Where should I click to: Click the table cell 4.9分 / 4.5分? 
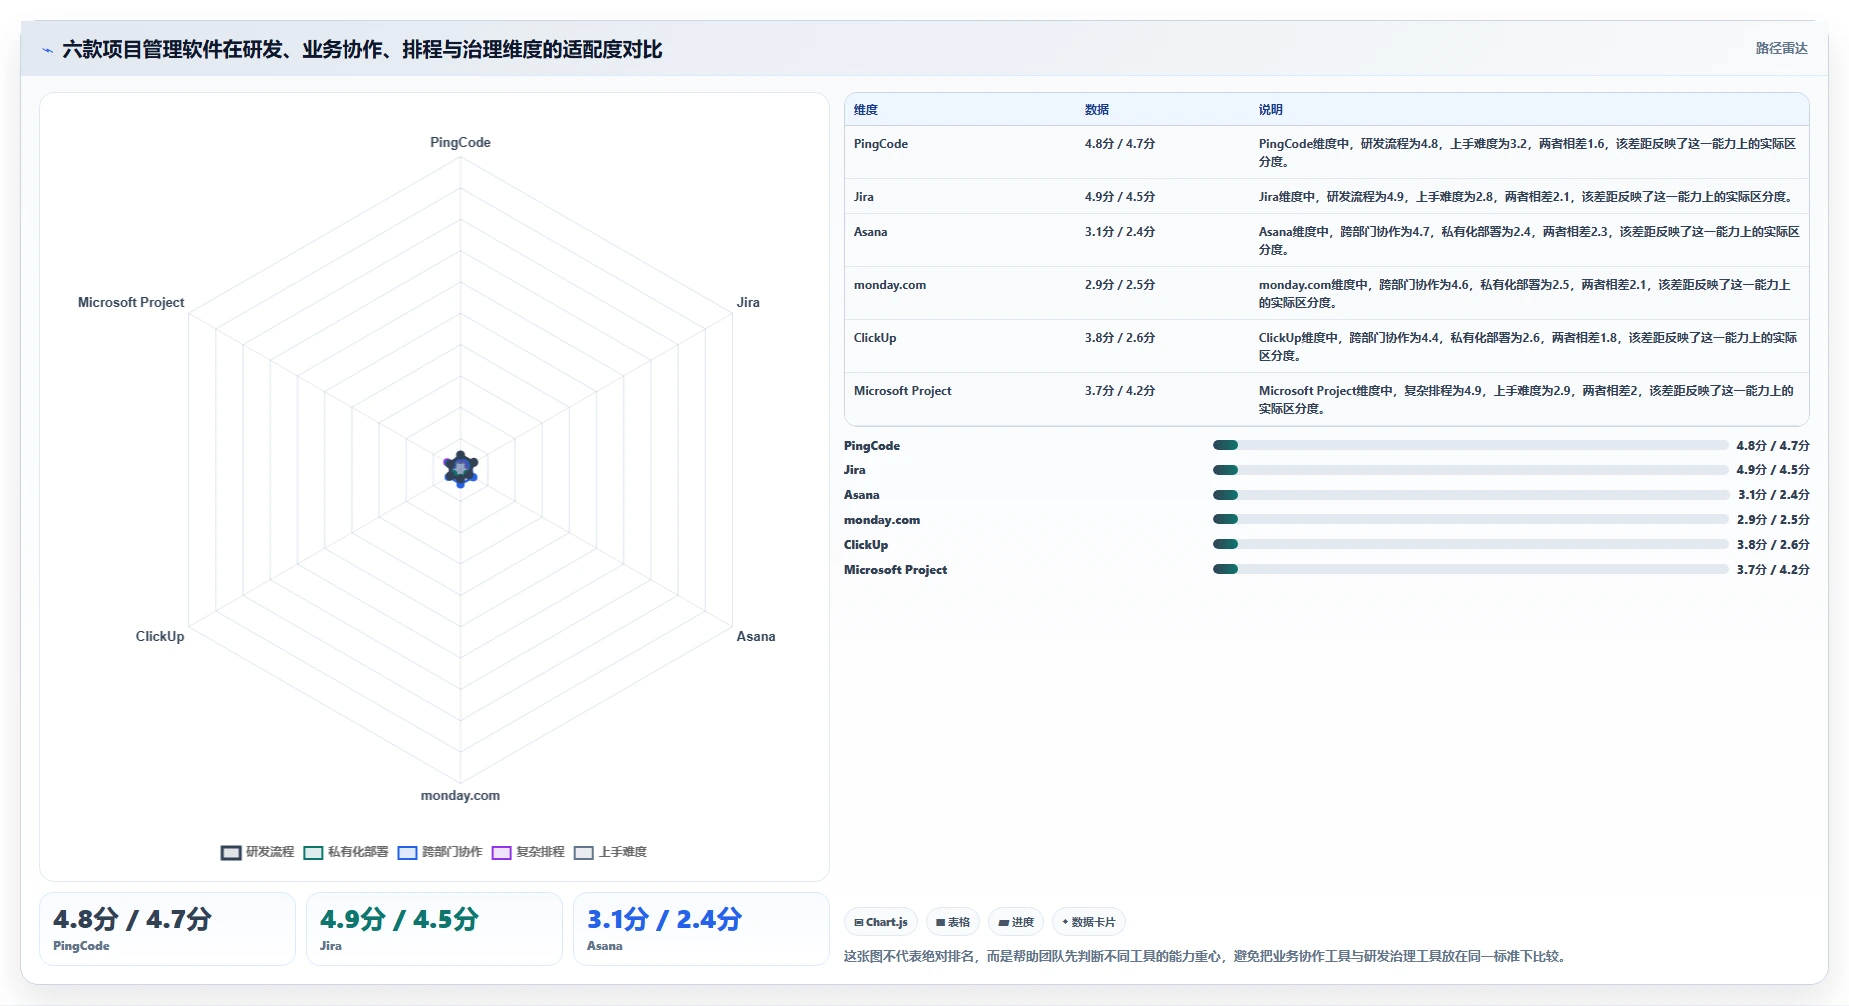pos(1120,197)
